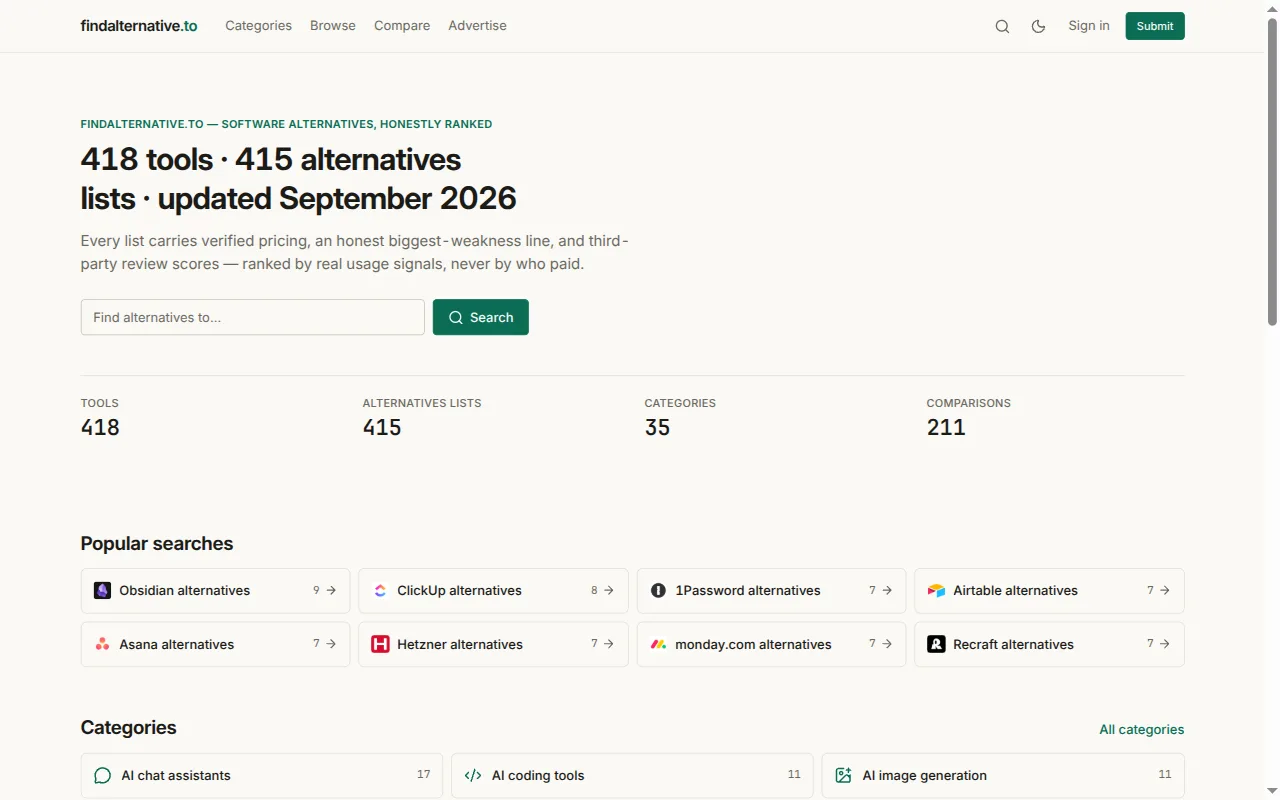Click the 1Password logo icon

click(658, 590)
